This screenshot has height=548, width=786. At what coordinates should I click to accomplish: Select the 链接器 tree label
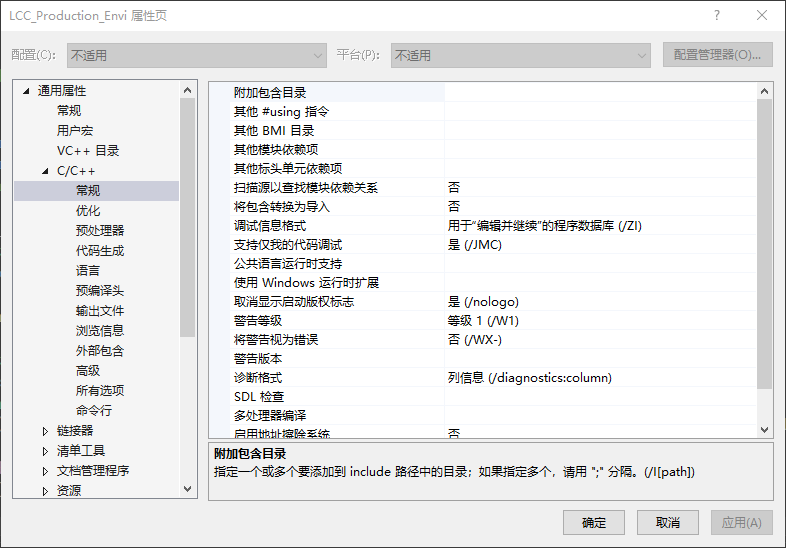[x=75, y=431]
